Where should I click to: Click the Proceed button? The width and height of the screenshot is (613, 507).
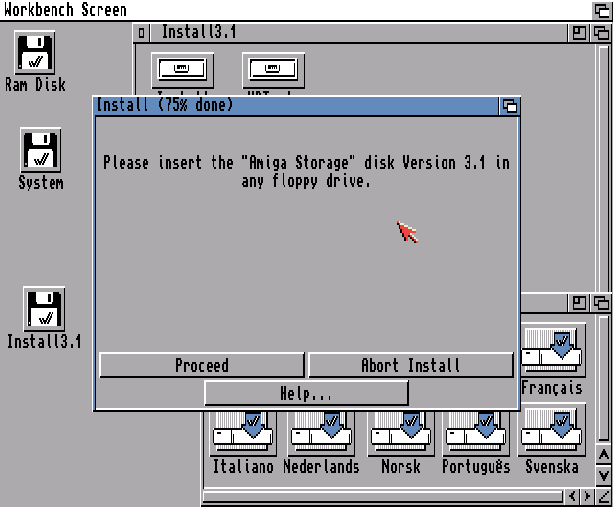(x=202, y=365)
